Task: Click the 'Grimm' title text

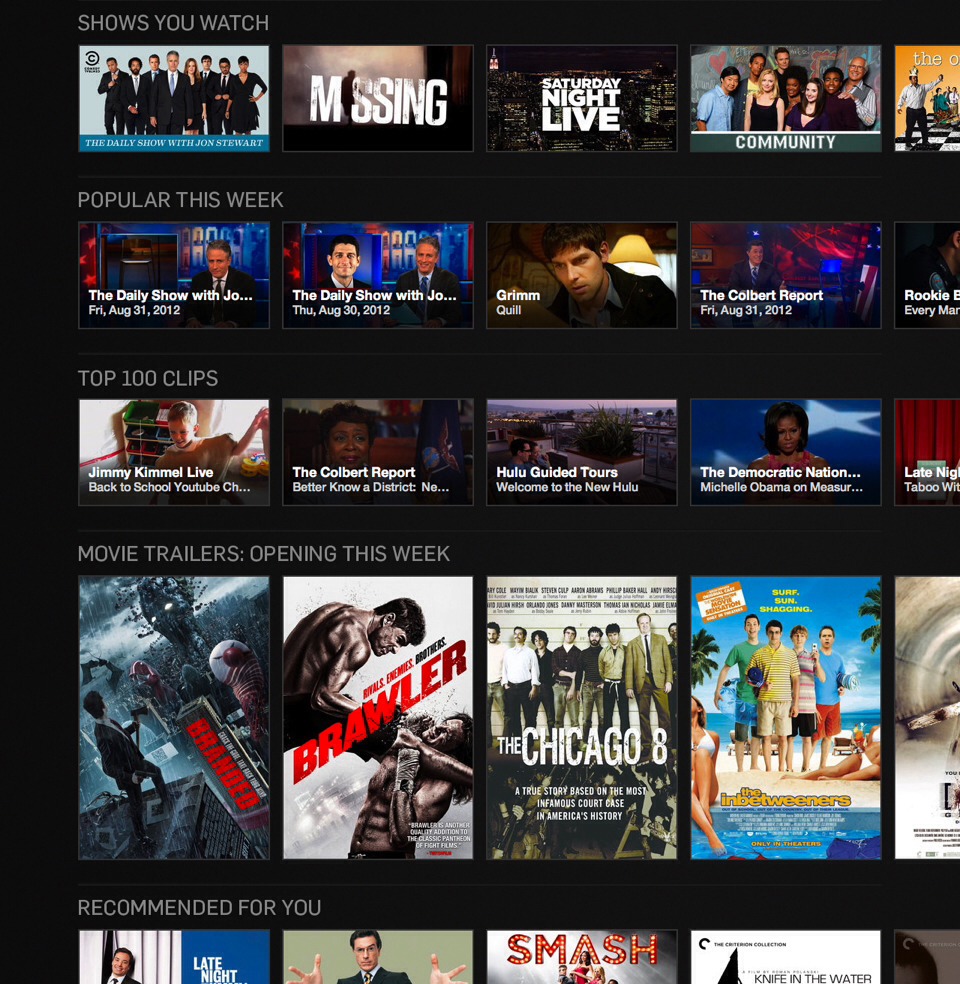Action: coord(518,296)
